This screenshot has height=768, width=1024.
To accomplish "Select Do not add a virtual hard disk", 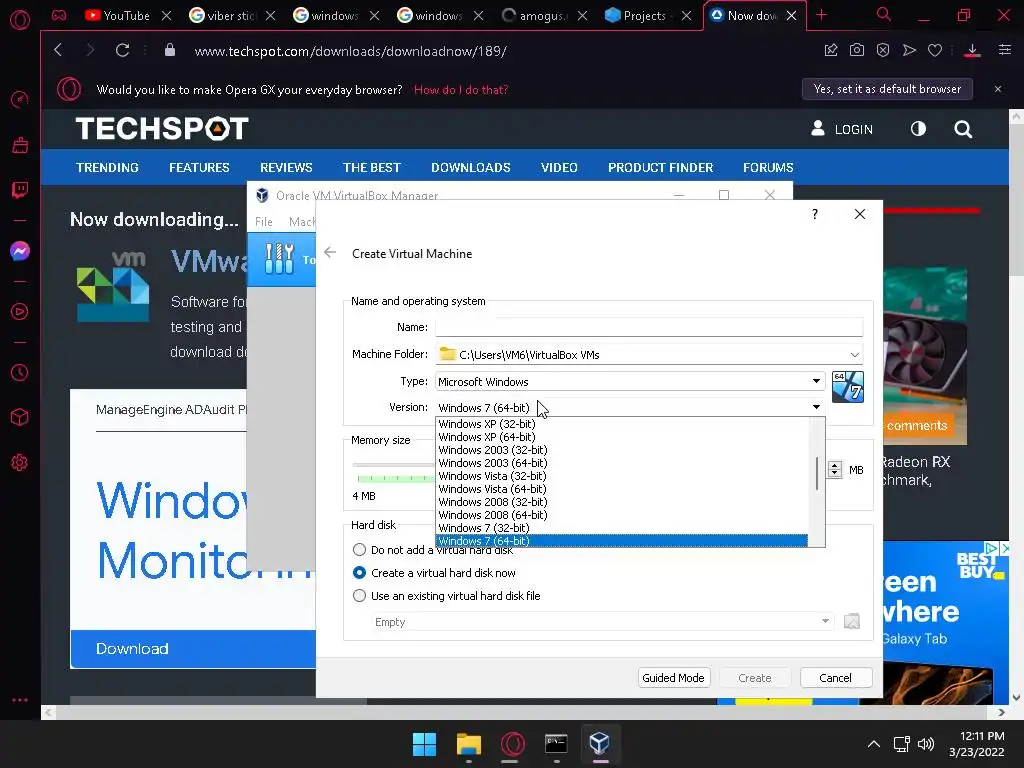I will click(x=359, y=550).
